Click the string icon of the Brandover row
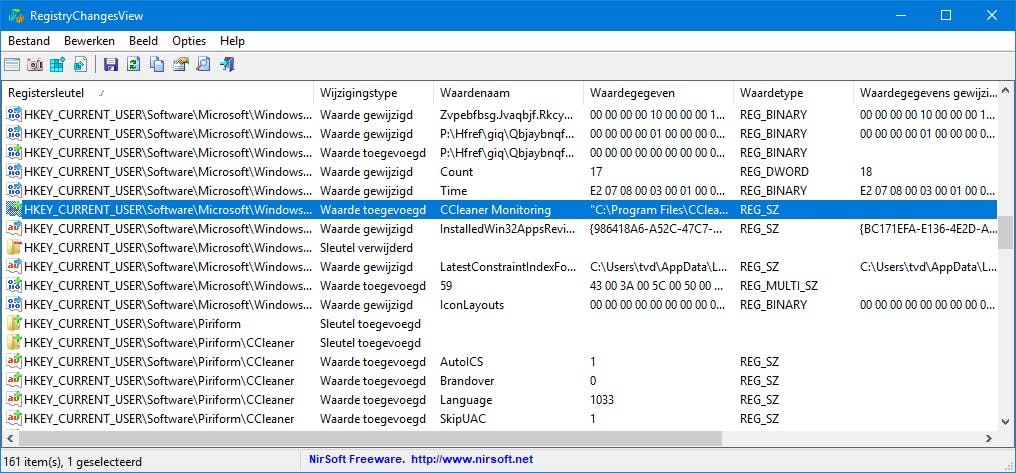Viewport: 1016px width, 473px height. (14, 380)
